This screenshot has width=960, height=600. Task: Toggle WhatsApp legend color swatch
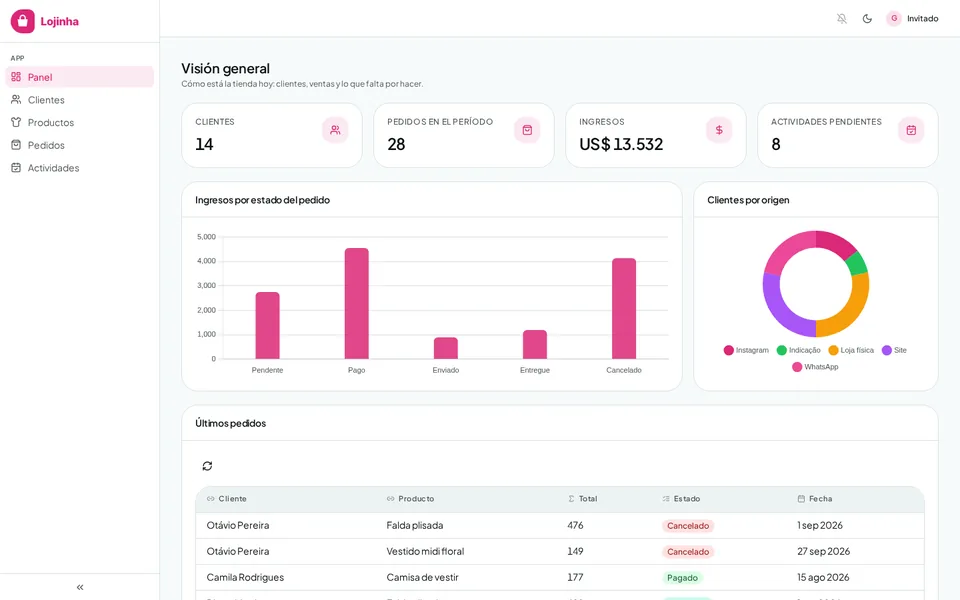(x=797, y=367)
